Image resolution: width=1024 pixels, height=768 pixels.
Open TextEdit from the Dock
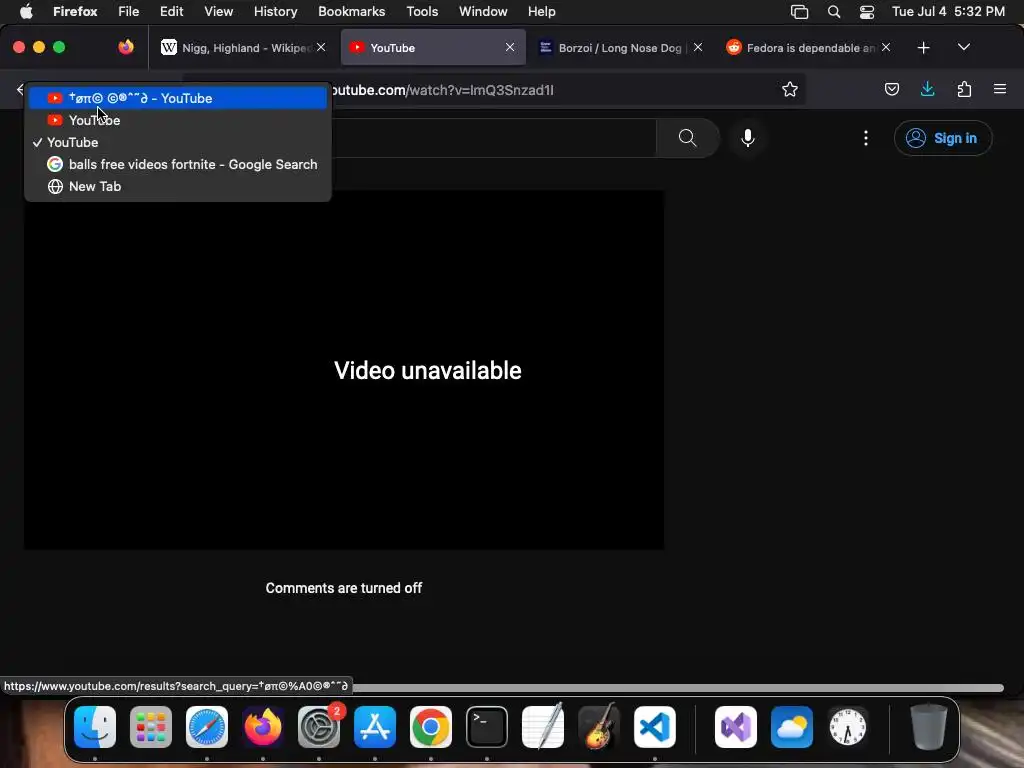[543, 726]
